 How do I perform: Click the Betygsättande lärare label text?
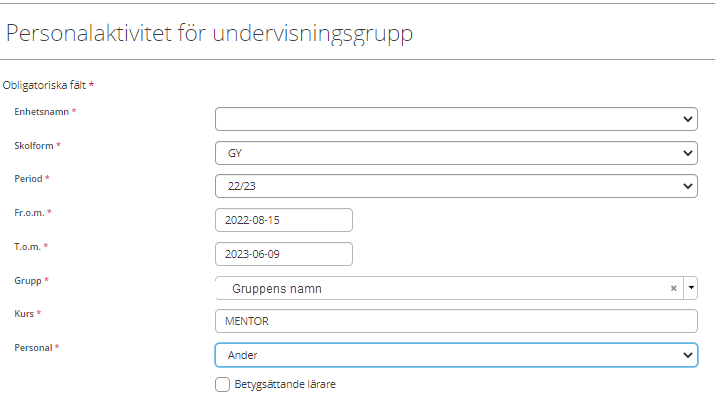[x=285, y=385]
